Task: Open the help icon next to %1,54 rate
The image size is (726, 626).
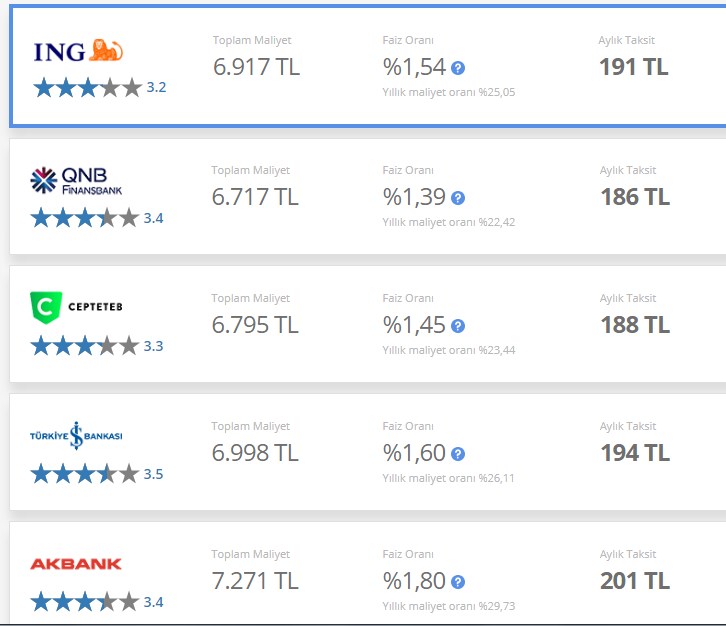Action: click(x=458, y=68)
